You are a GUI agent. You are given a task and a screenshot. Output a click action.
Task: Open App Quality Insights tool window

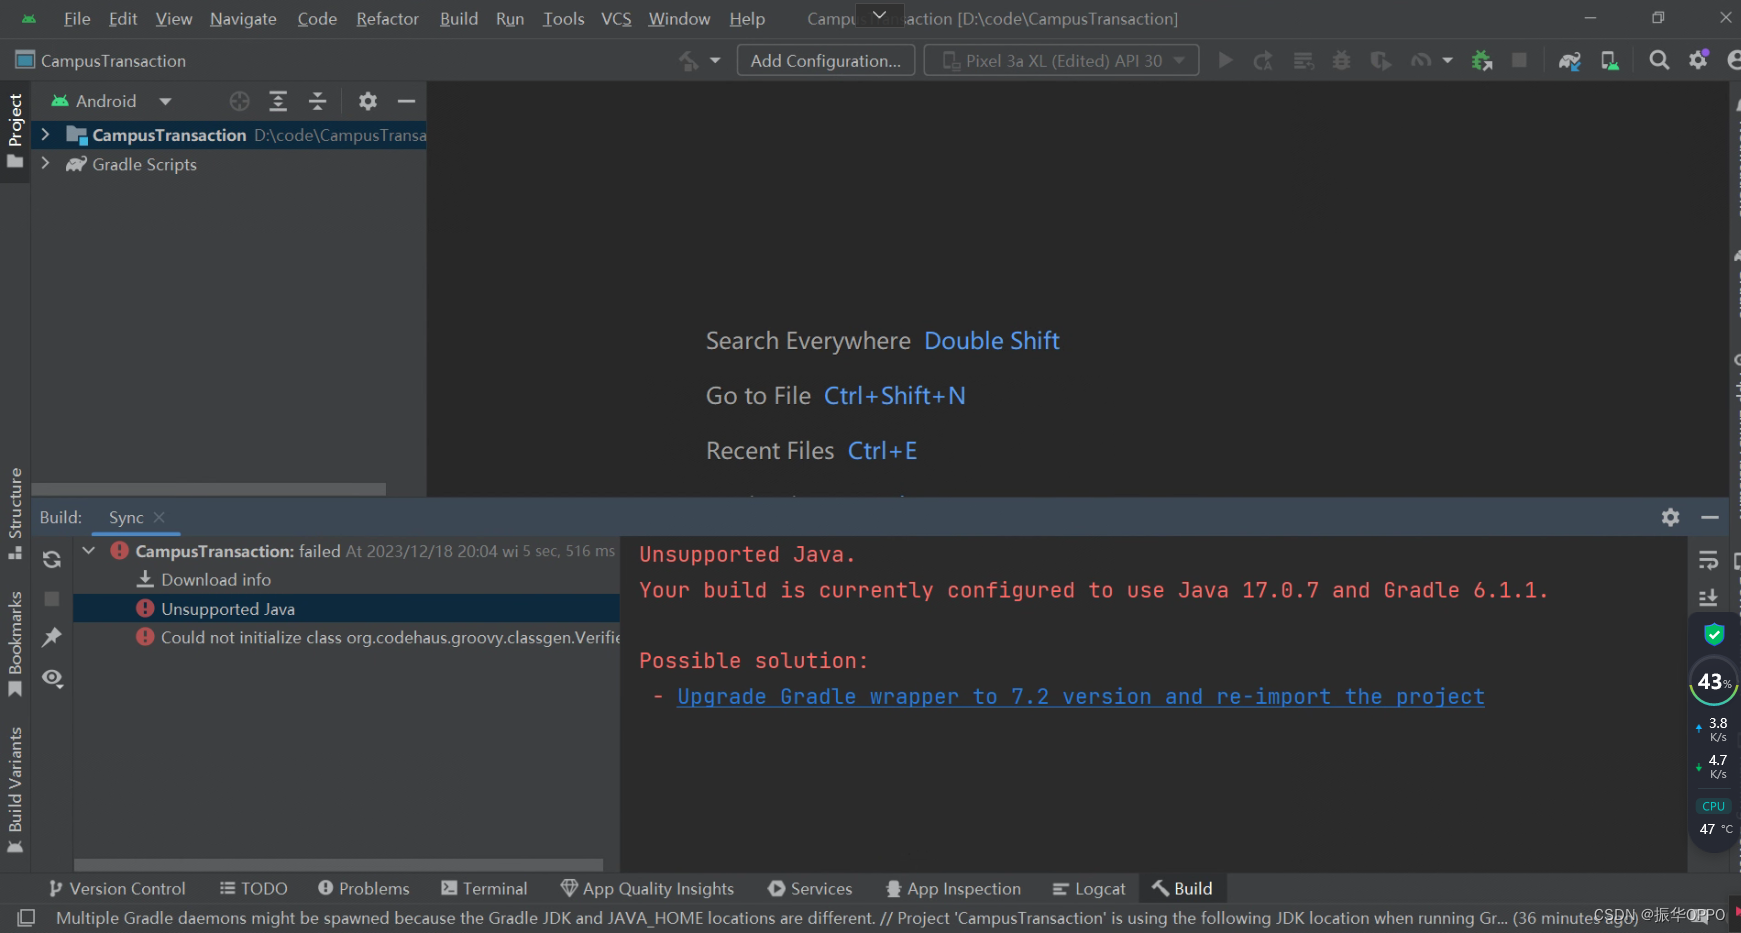tap(648, 888)
